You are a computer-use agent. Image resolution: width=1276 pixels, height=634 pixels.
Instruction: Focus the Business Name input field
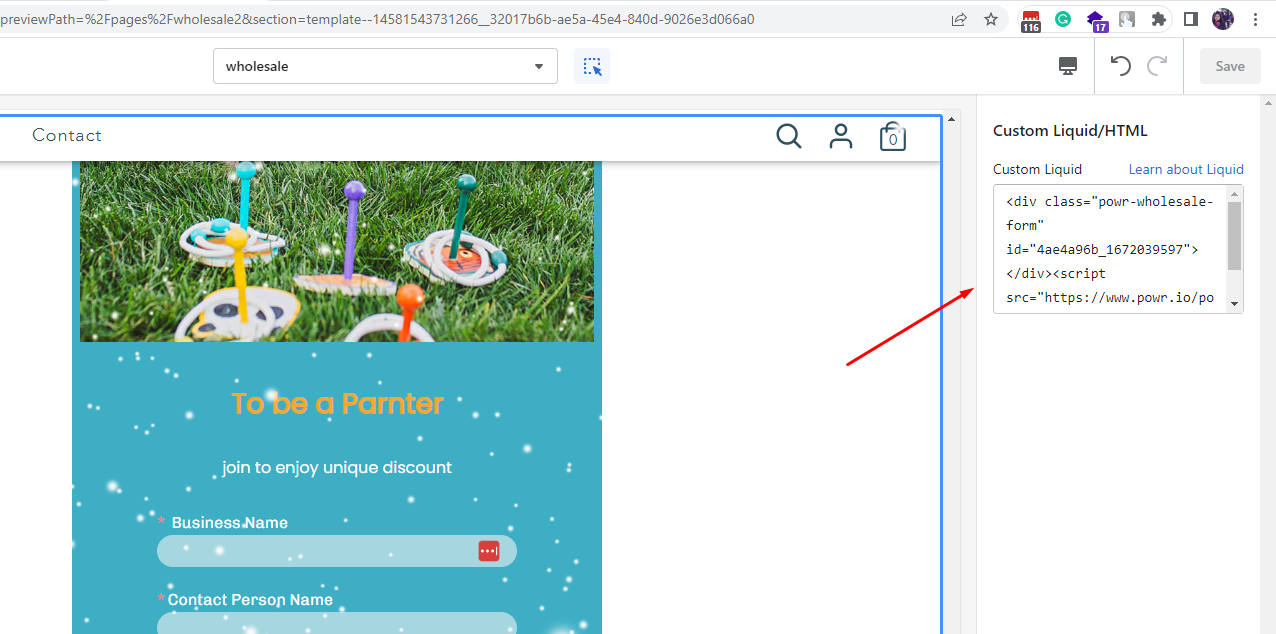pos(337,551)
